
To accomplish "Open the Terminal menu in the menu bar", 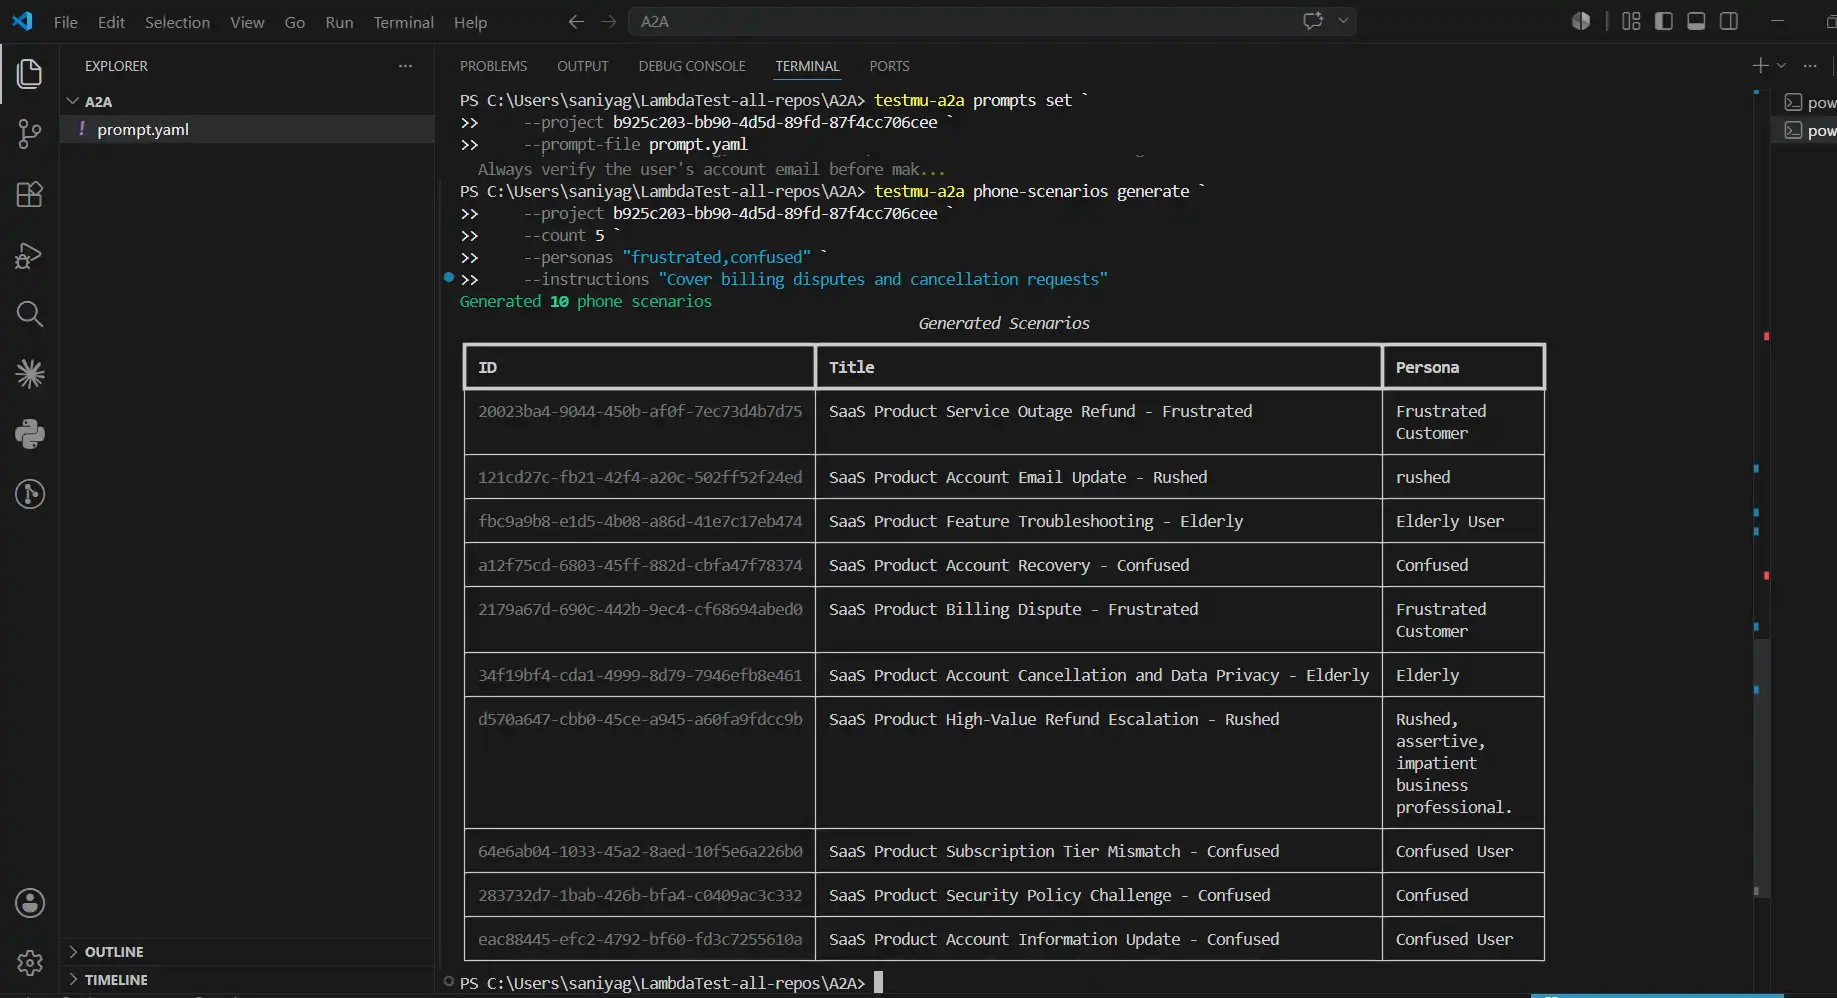I will click(403, 22).
